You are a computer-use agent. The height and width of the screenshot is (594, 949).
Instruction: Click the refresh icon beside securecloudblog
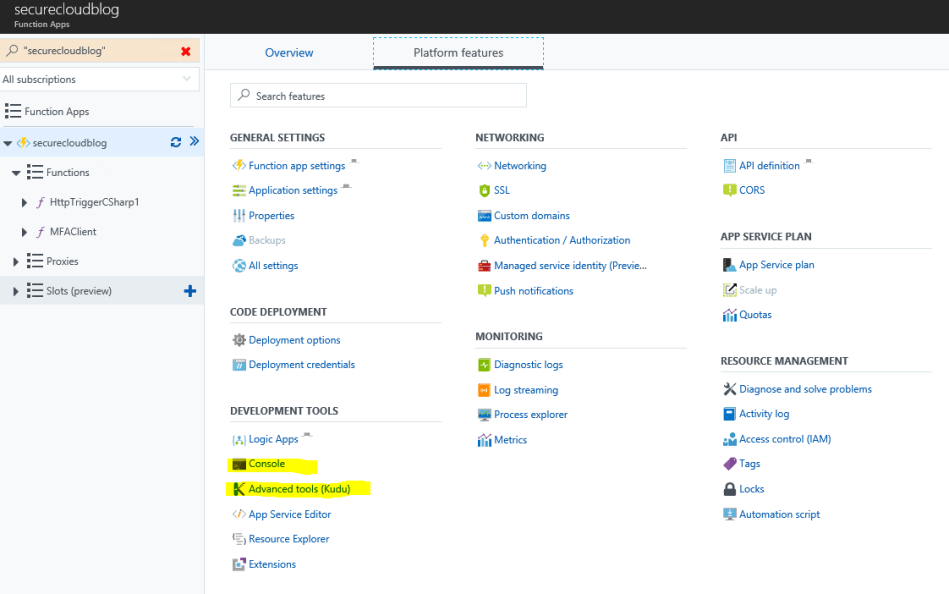[x=176, y=142]
